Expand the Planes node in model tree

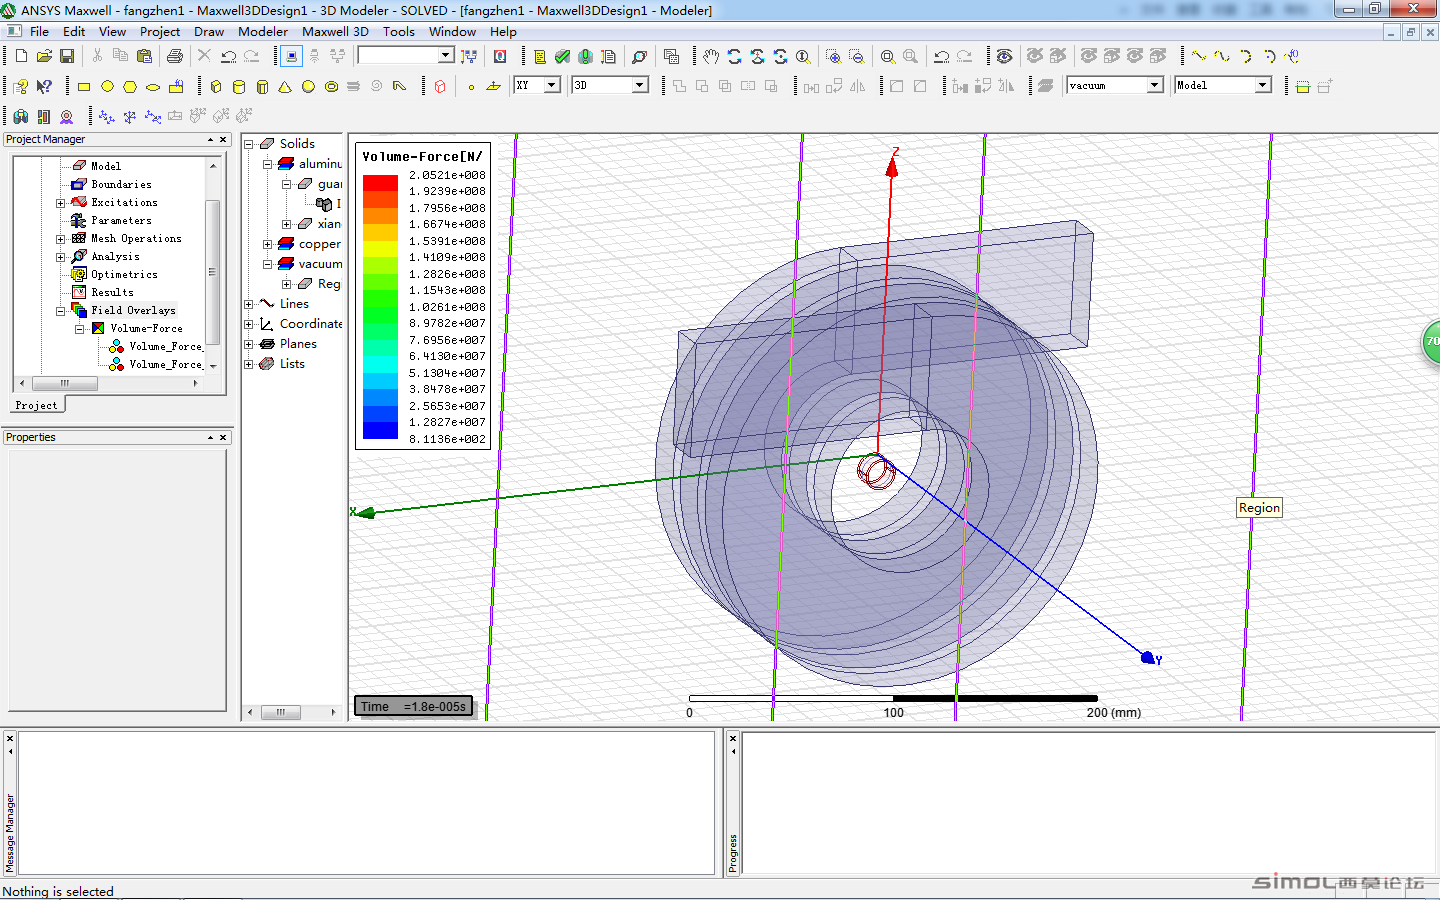tap(249, 344)
